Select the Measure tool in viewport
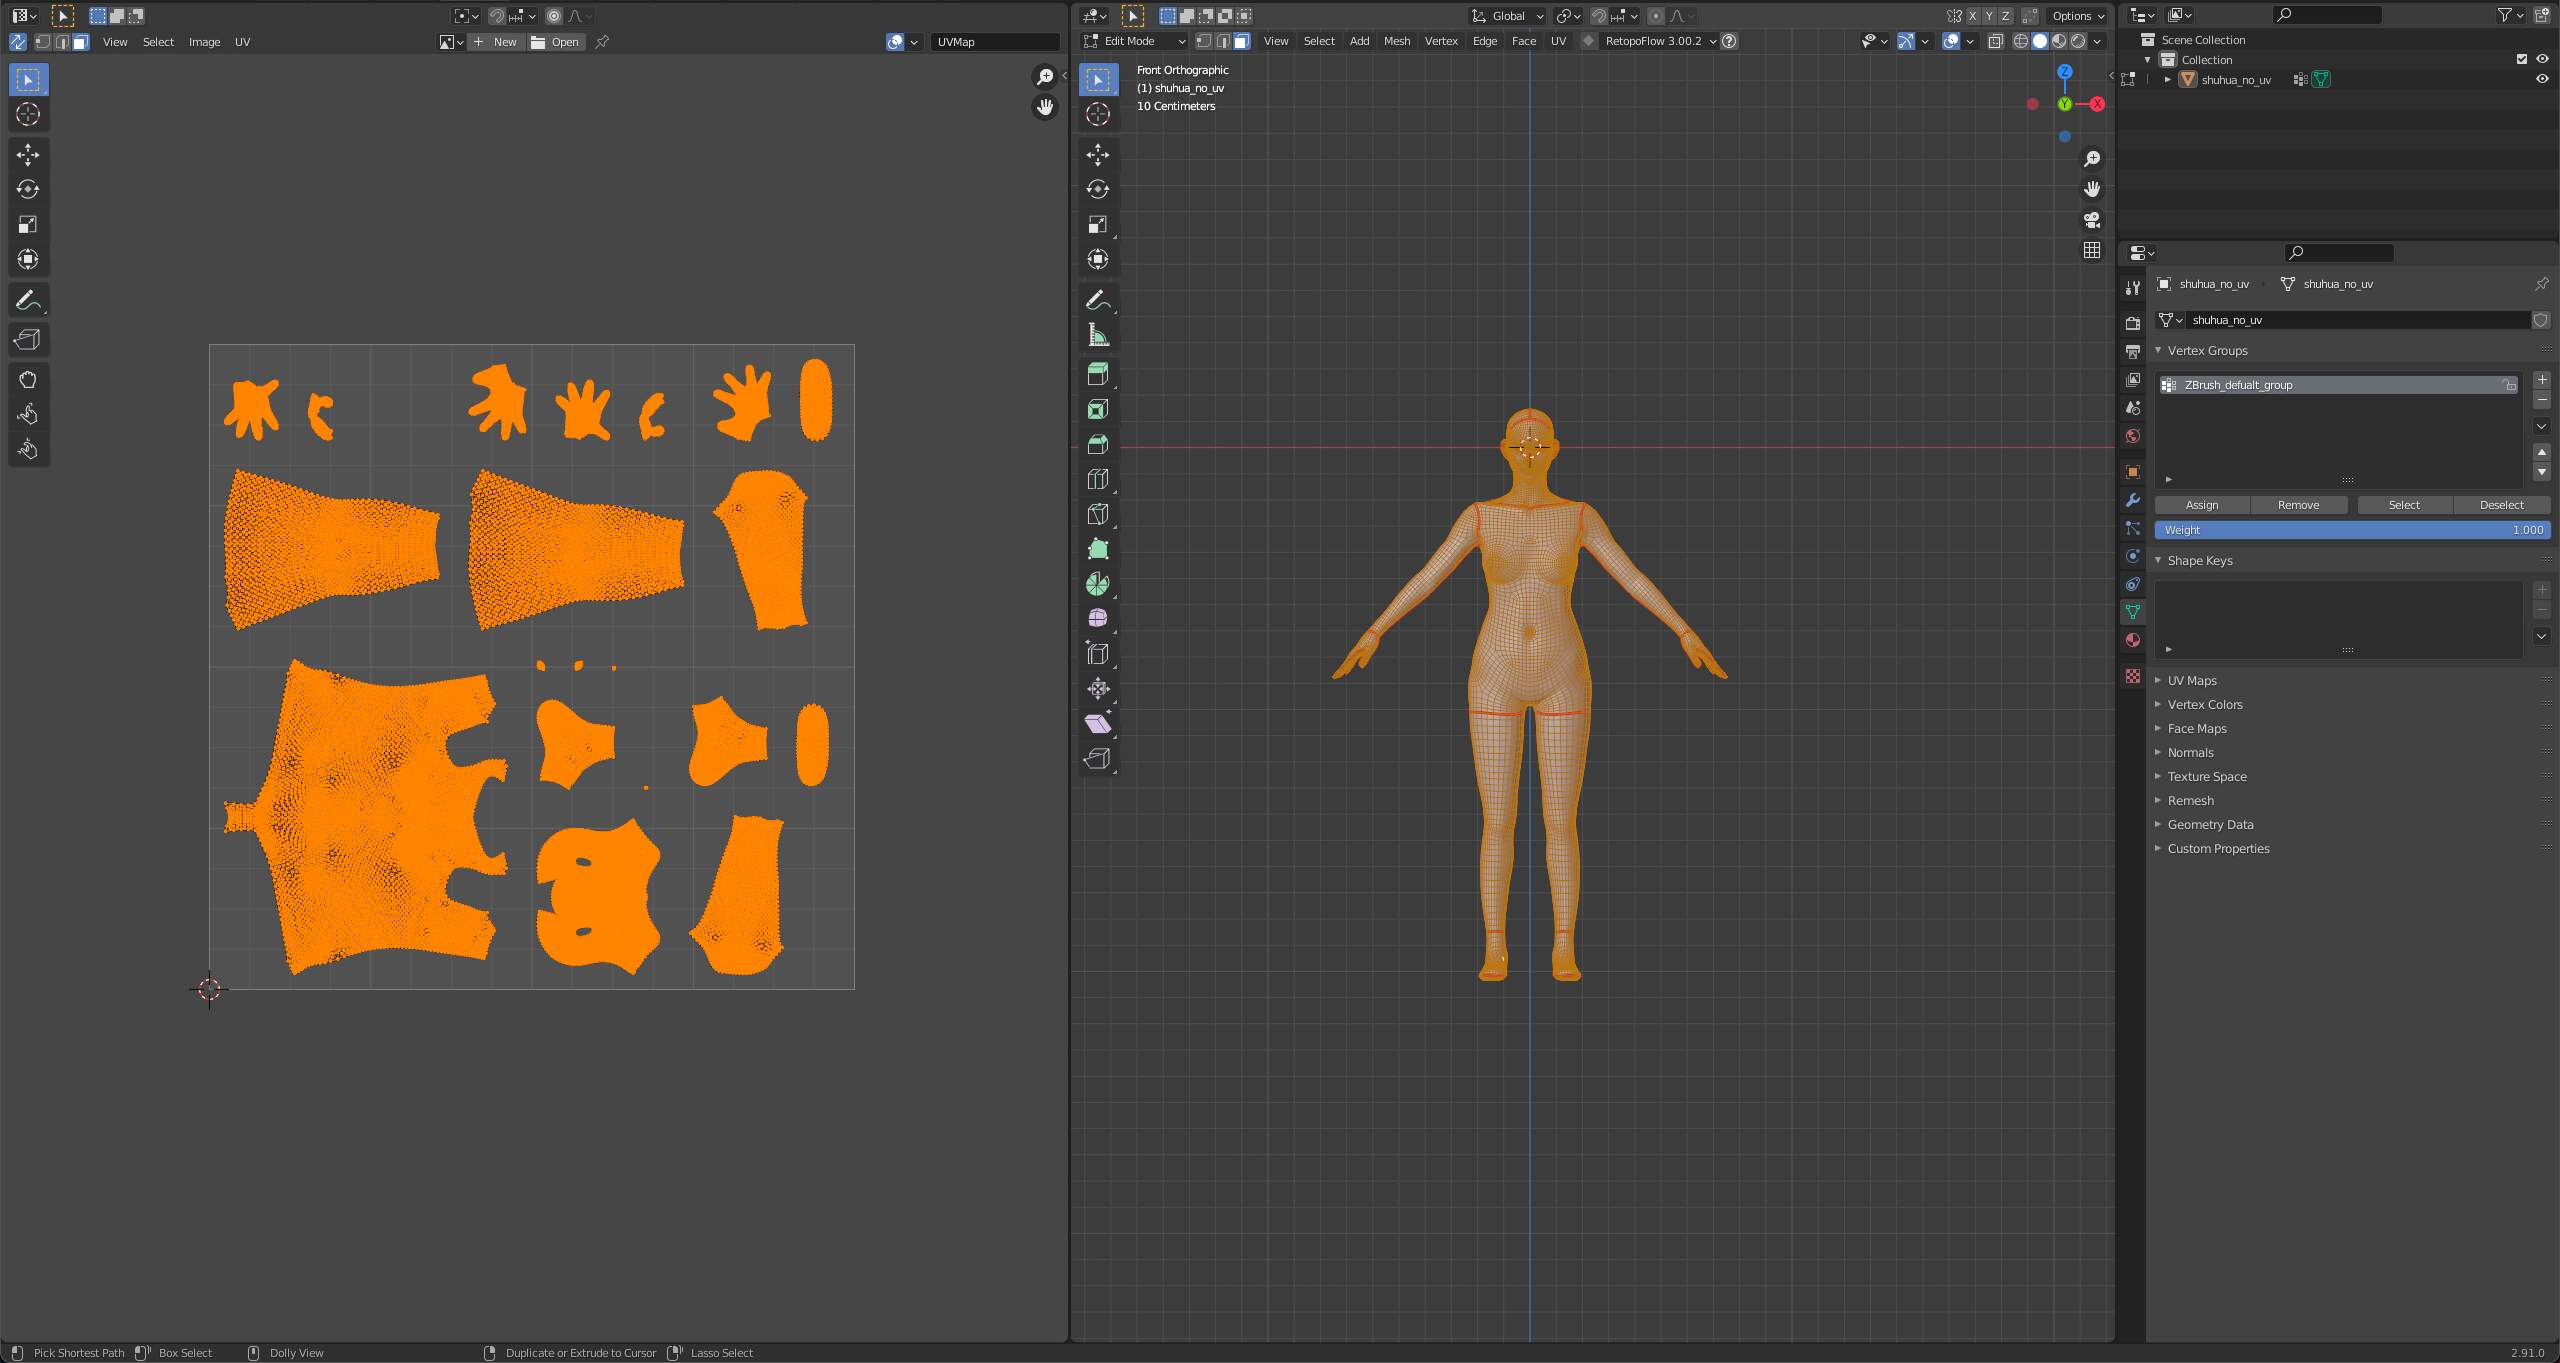The width and height of the screenshot is (2560, 1363). click(1098, 335)
